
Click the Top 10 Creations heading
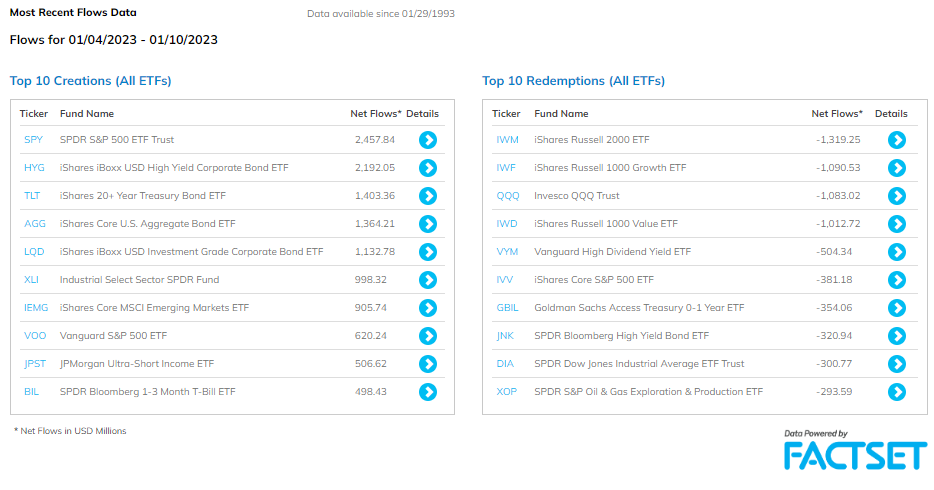[x=91, y=81]
